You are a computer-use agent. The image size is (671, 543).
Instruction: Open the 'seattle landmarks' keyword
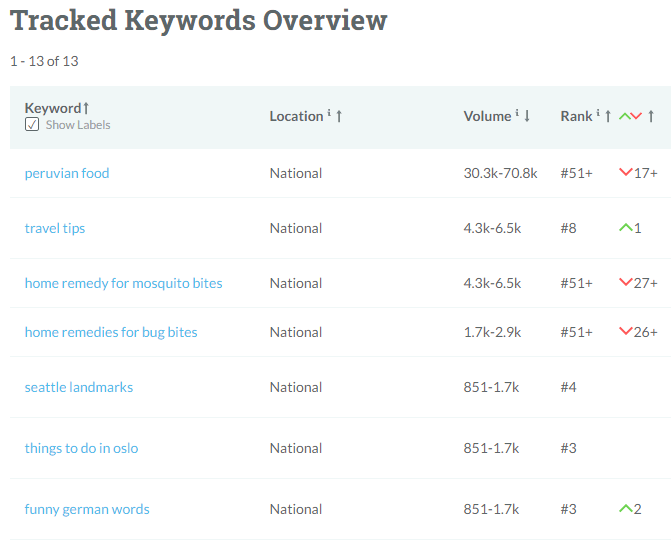pos(79,387)
